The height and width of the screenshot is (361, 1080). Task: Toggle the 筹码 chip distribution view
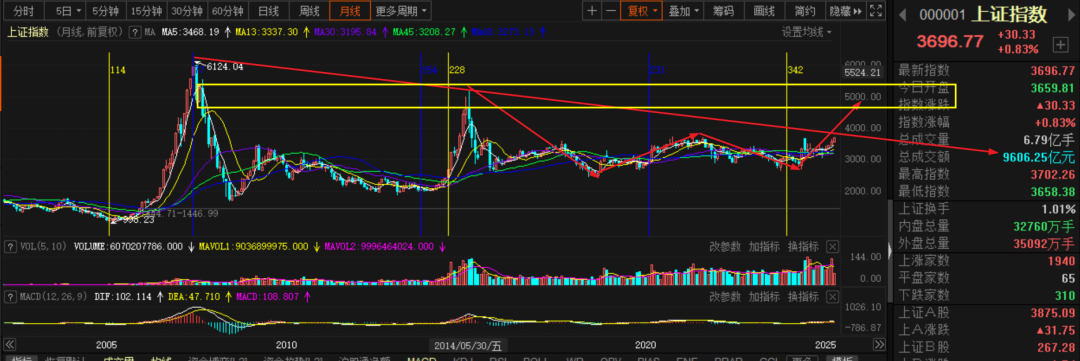723,10
